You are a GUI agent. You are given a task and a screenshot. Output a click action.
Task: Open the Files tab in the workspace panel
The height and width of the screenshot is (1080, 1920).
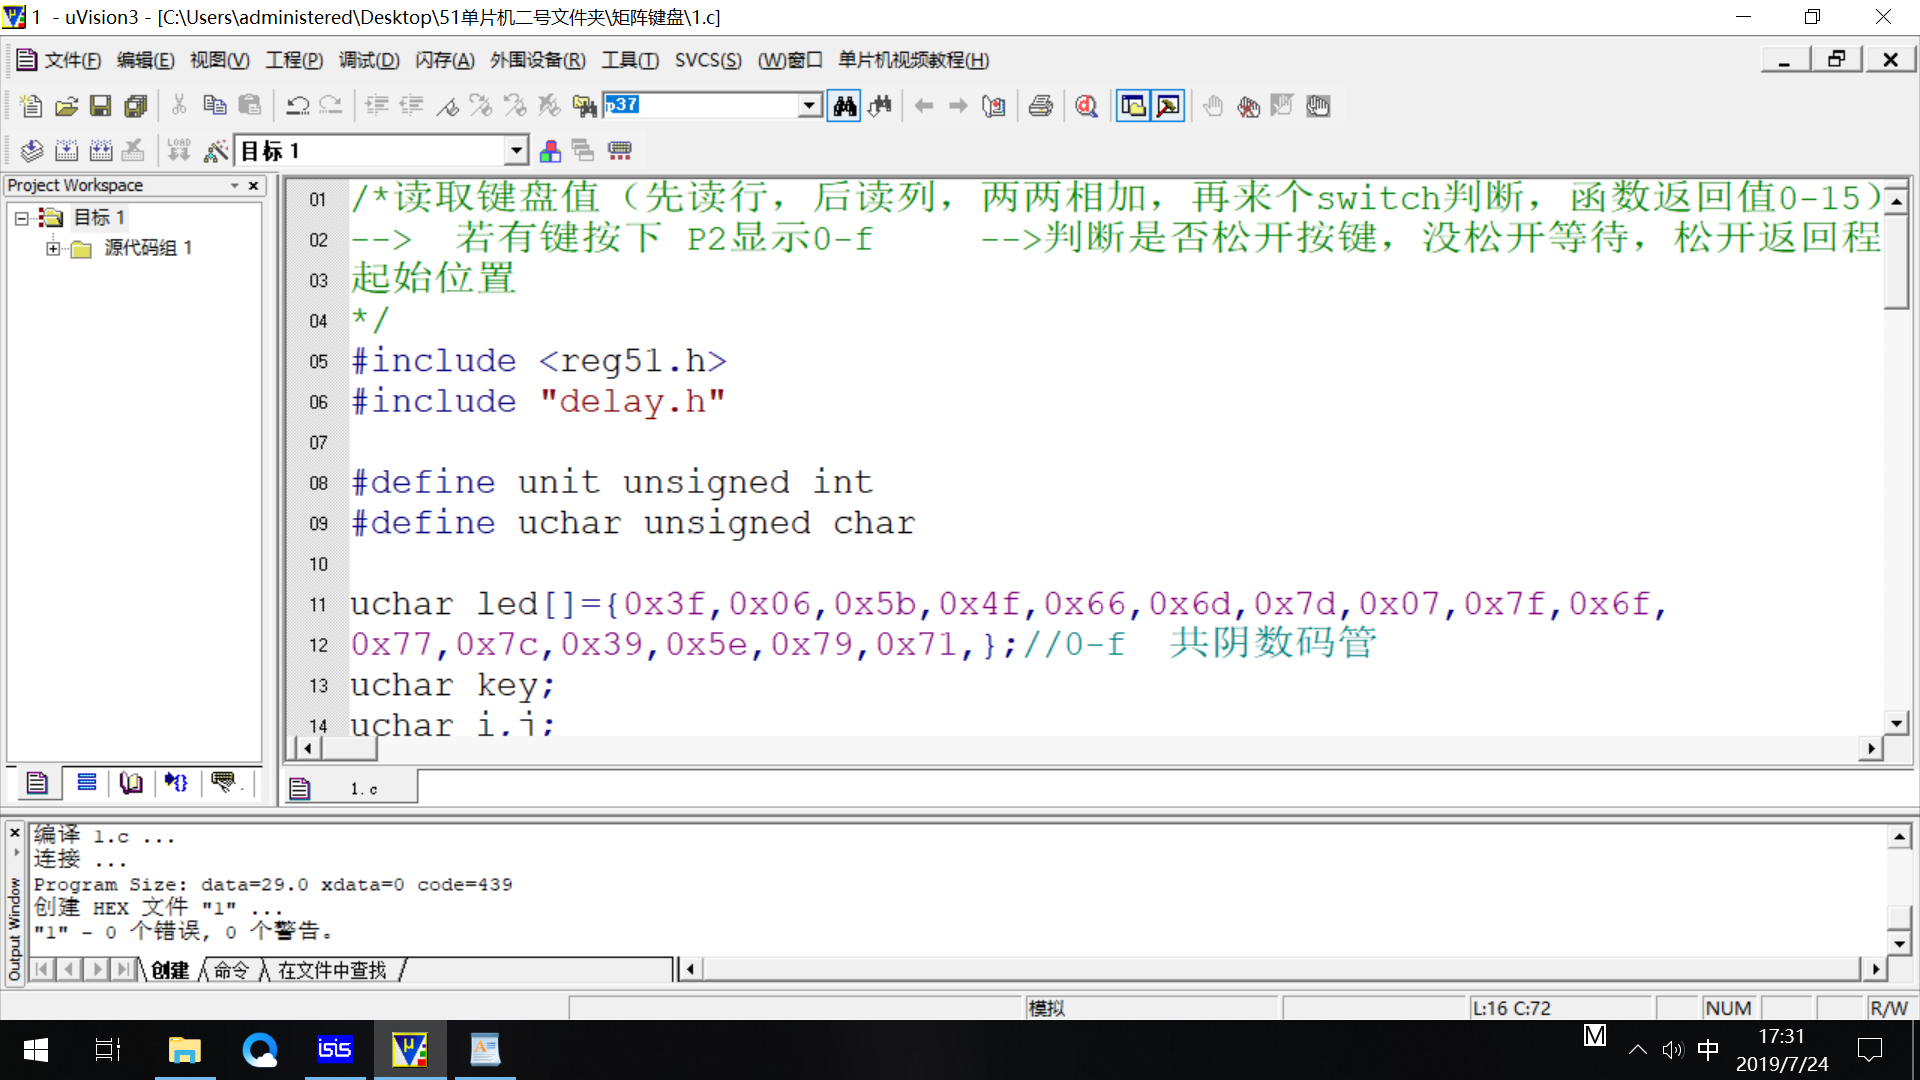coord(37,783)
